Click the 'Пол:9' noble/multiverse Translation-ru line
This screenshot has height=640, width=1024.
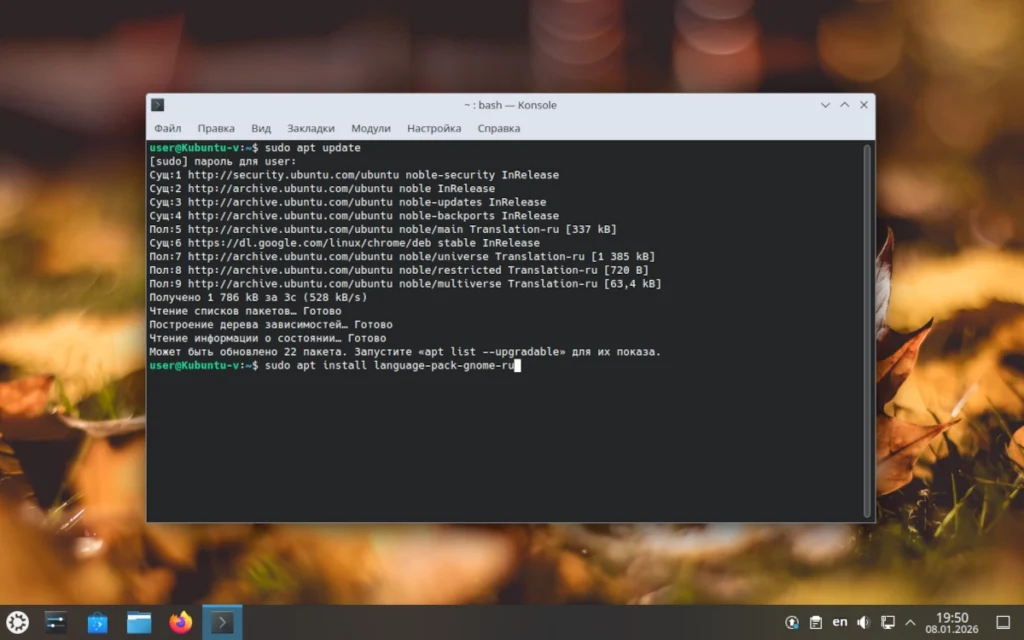click(406, 283)
